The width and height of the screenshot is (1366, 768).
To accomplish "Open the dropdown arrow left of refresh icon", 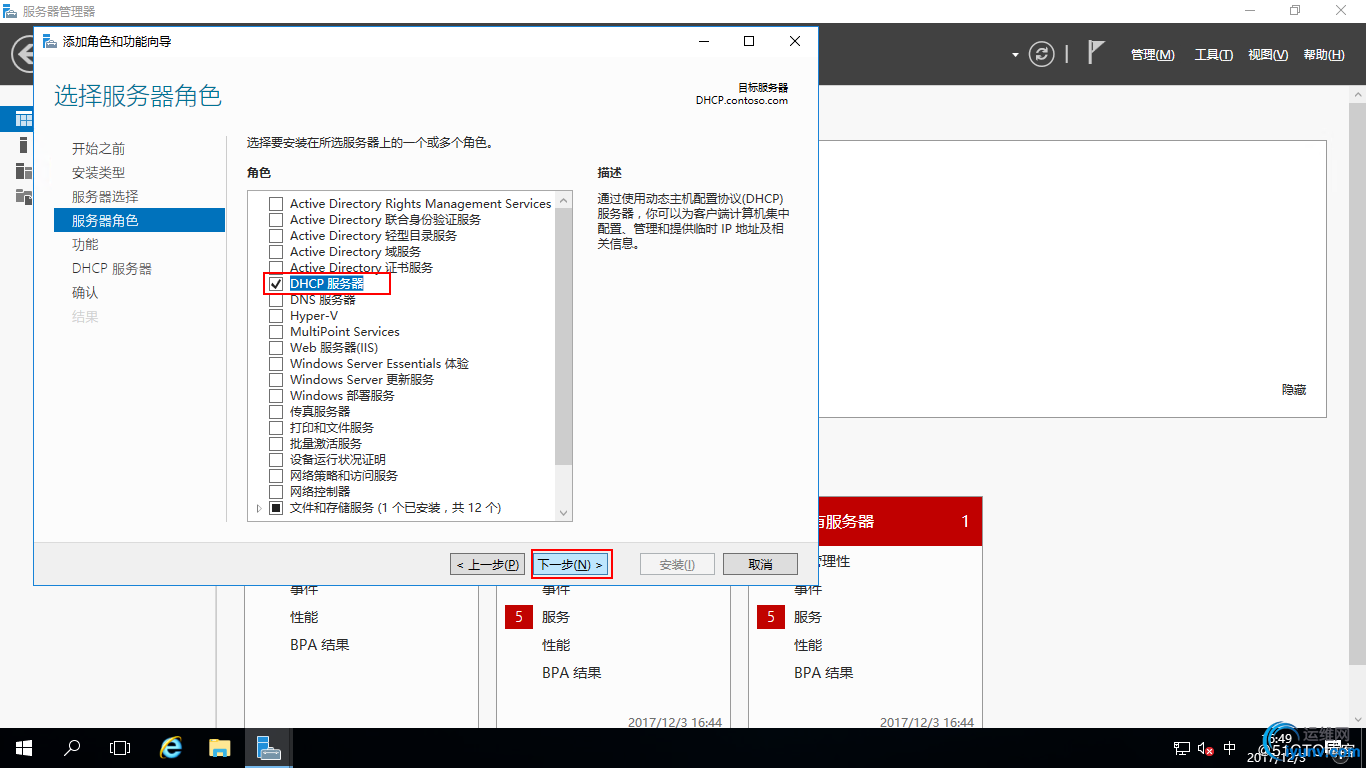I will tap(1015, 54).
